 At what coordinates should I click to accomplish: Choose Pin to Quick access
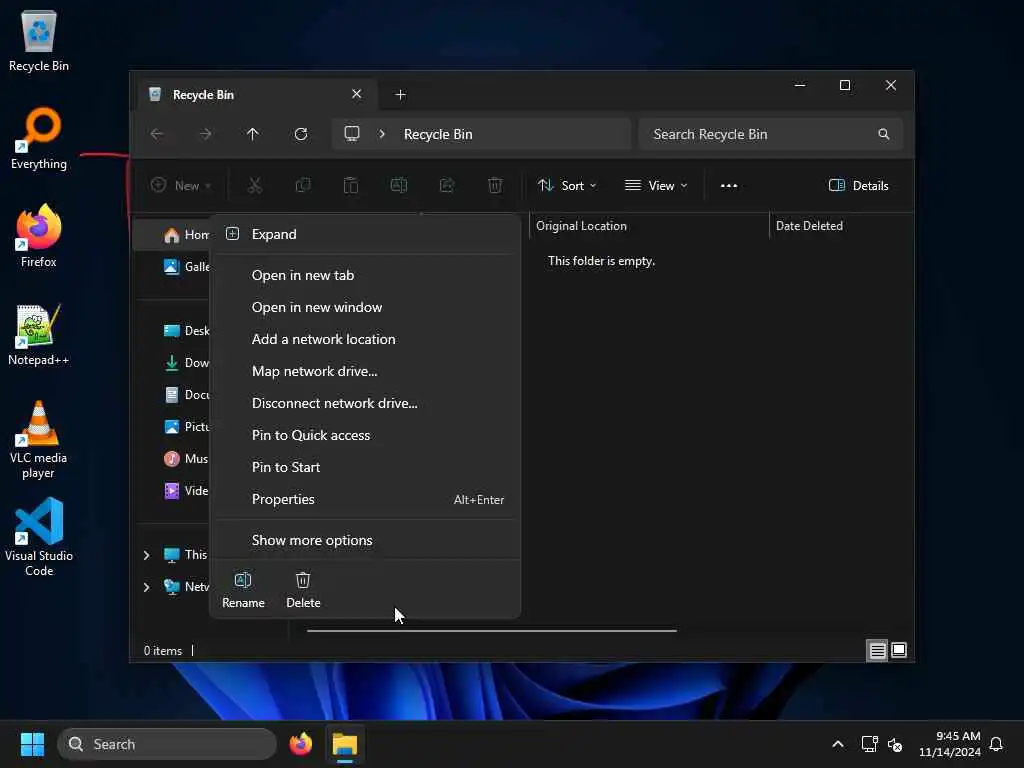(x=364, y=435)
